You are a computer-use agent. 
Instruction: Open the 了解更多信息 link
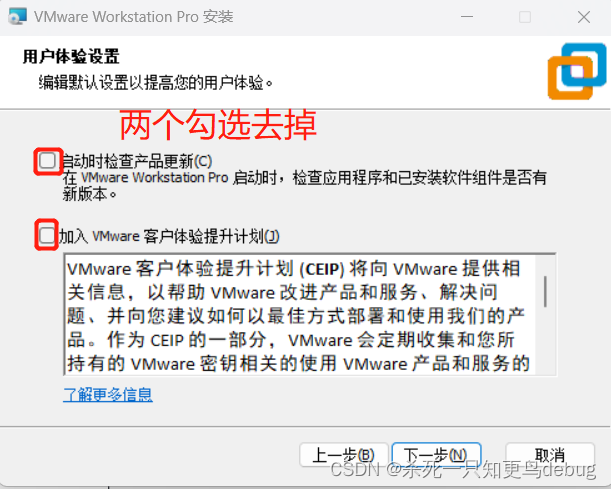click(x=108, y=394)
